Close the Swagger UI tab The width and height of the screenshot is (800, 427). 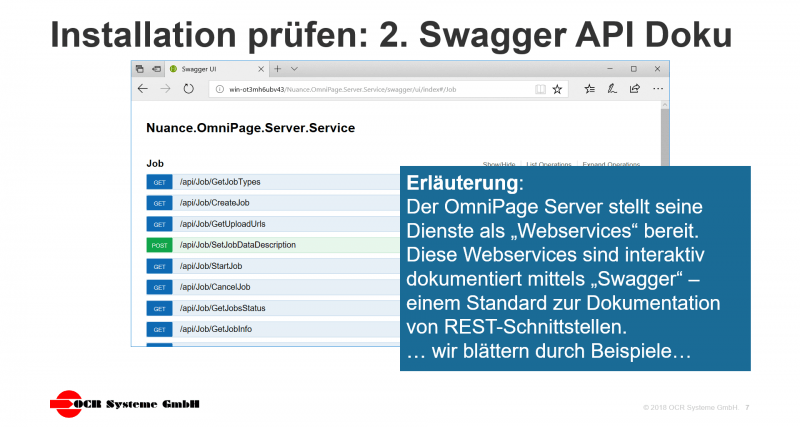[x=261, y=69]
